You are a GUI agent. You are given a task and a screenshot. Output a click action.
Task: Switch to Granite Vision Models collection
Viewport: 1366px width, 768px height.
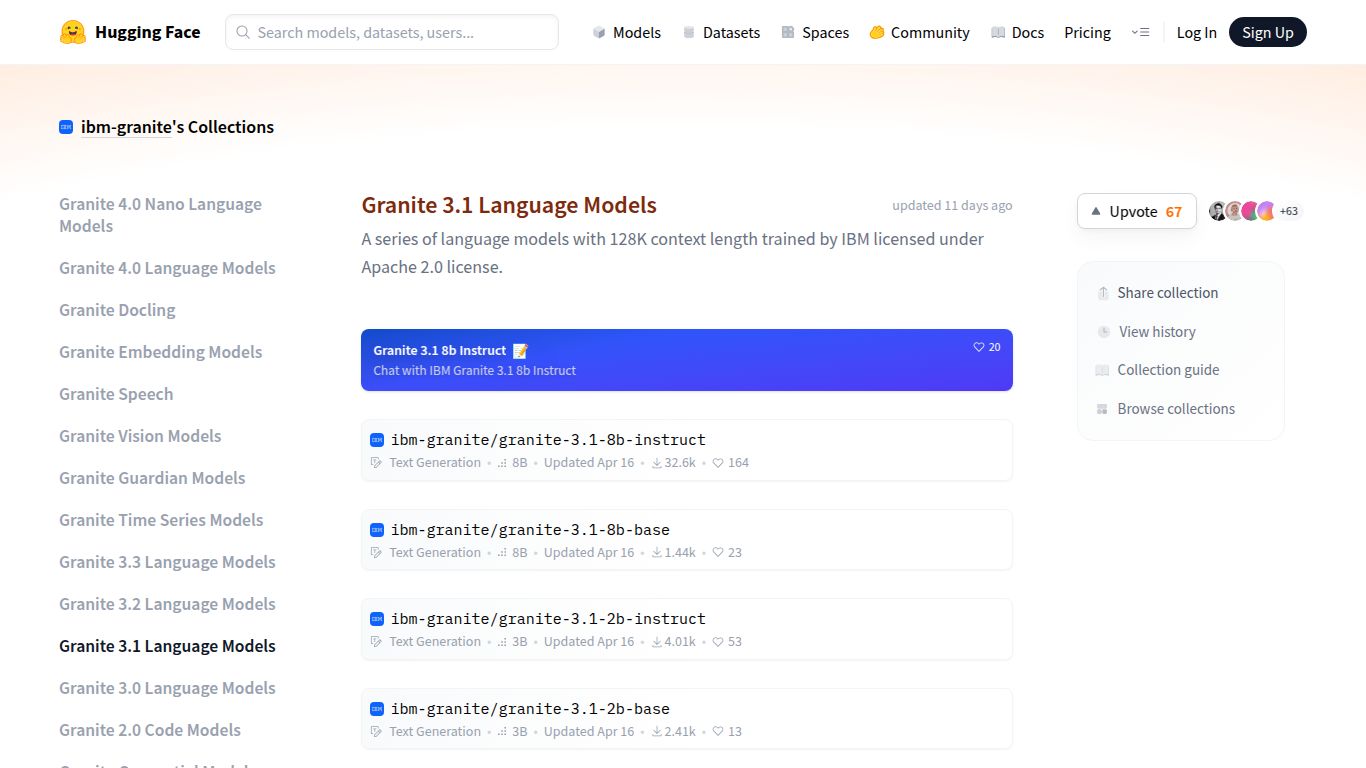[140, 436]
